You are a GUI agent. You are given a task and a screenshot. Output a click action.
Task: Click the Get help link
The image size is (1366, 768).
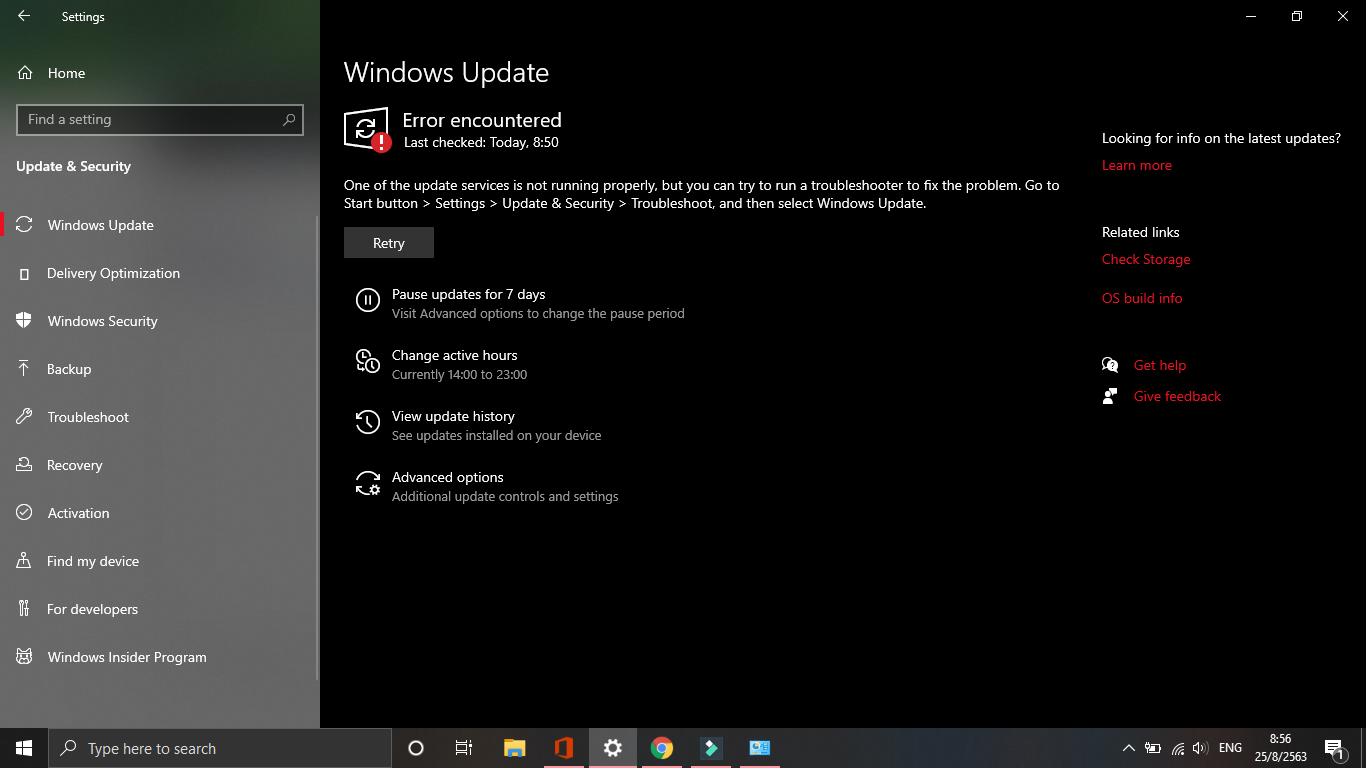[1160, 365]
